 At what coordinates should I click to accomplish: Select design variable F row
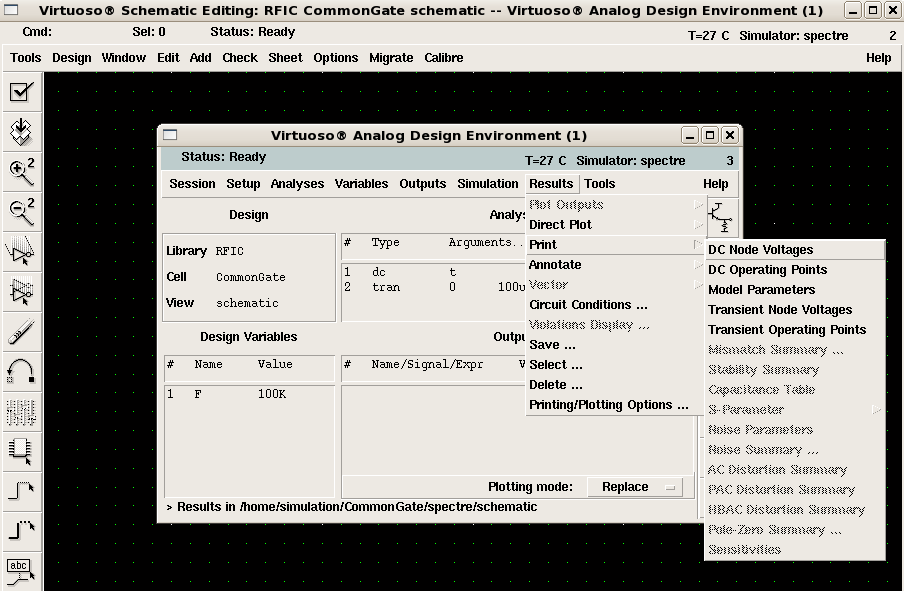pos(249,394)
